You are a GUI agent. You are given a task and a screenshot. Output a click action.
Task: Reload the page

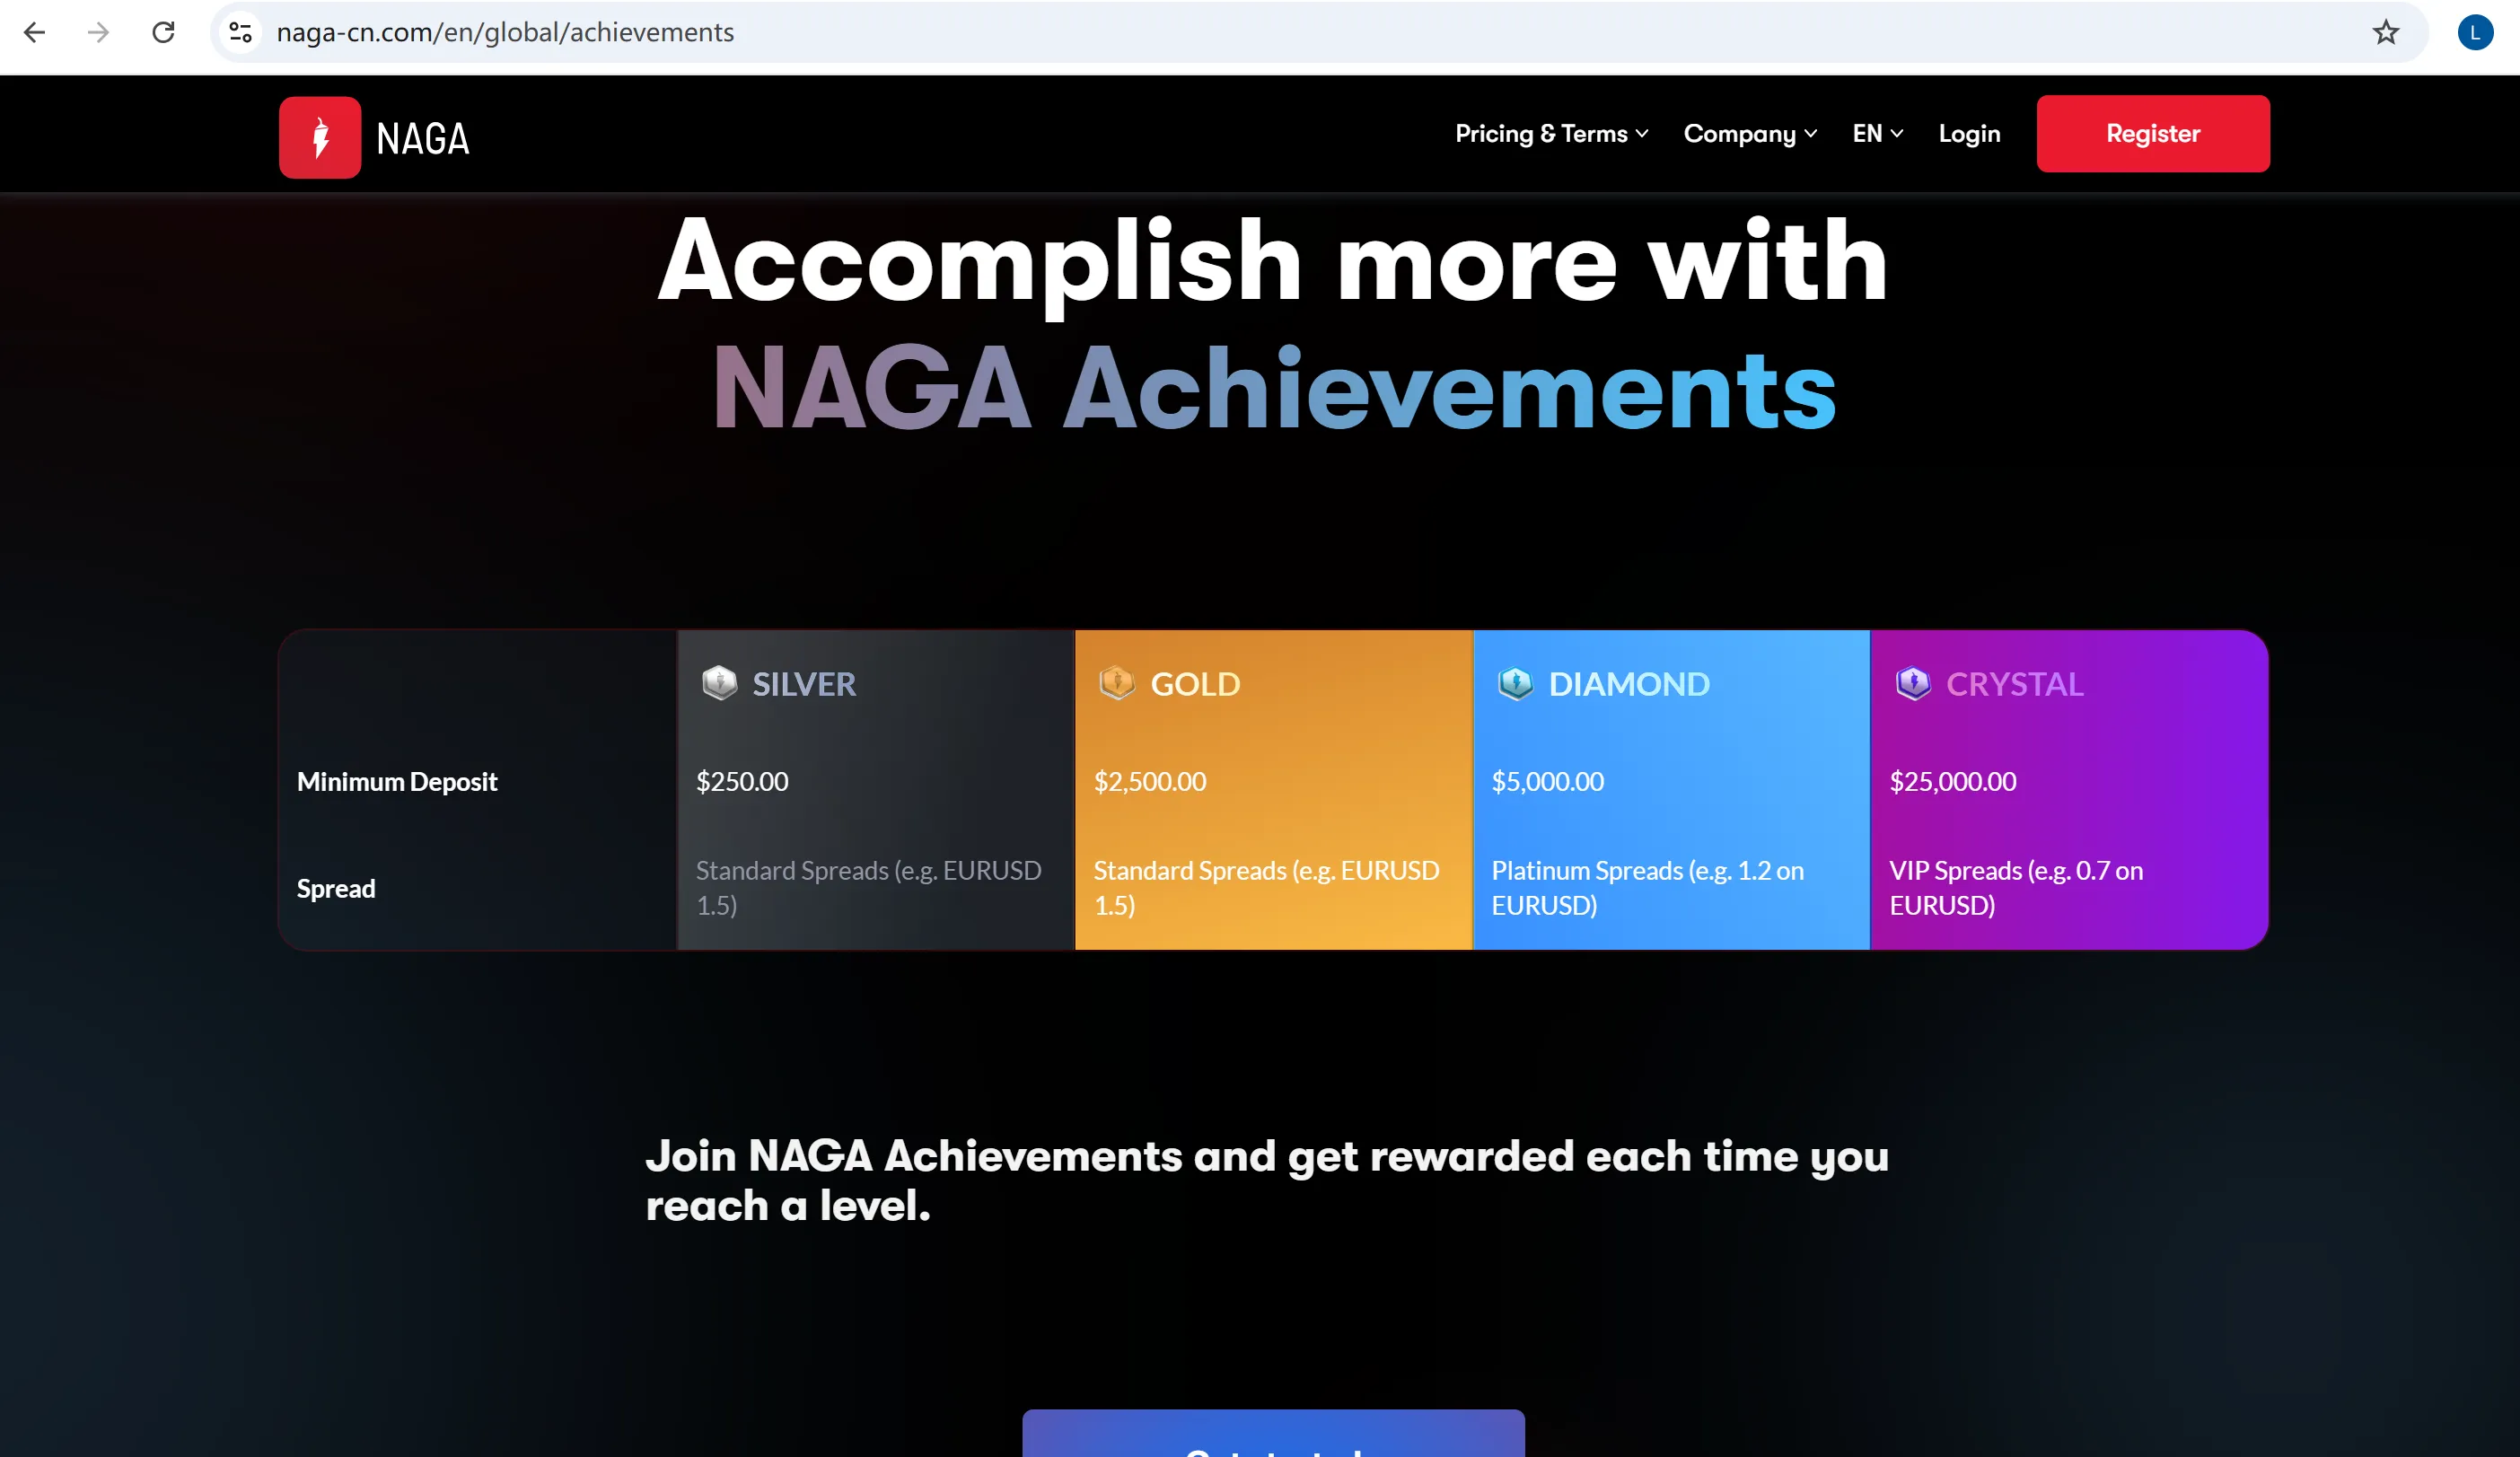(163, 32)
